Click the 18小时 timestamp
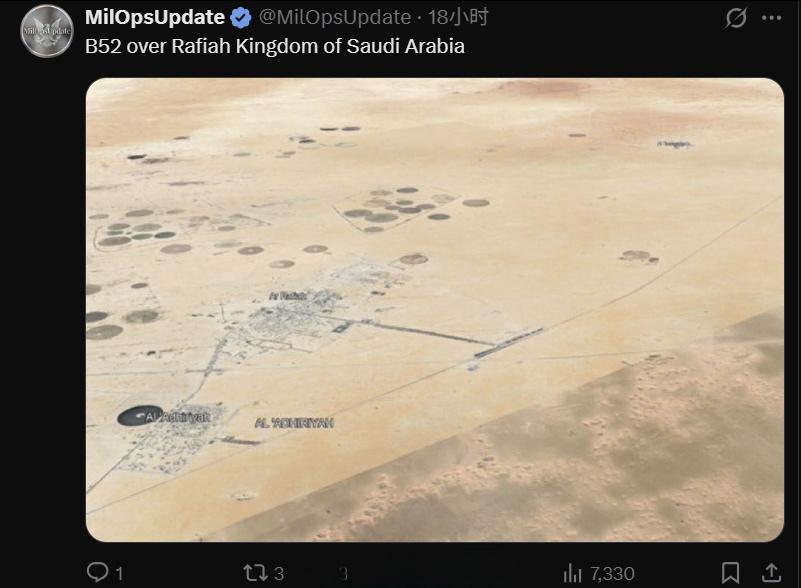This screenshot has height=588, width=801. pyautogui.click(x=458, y=17)
